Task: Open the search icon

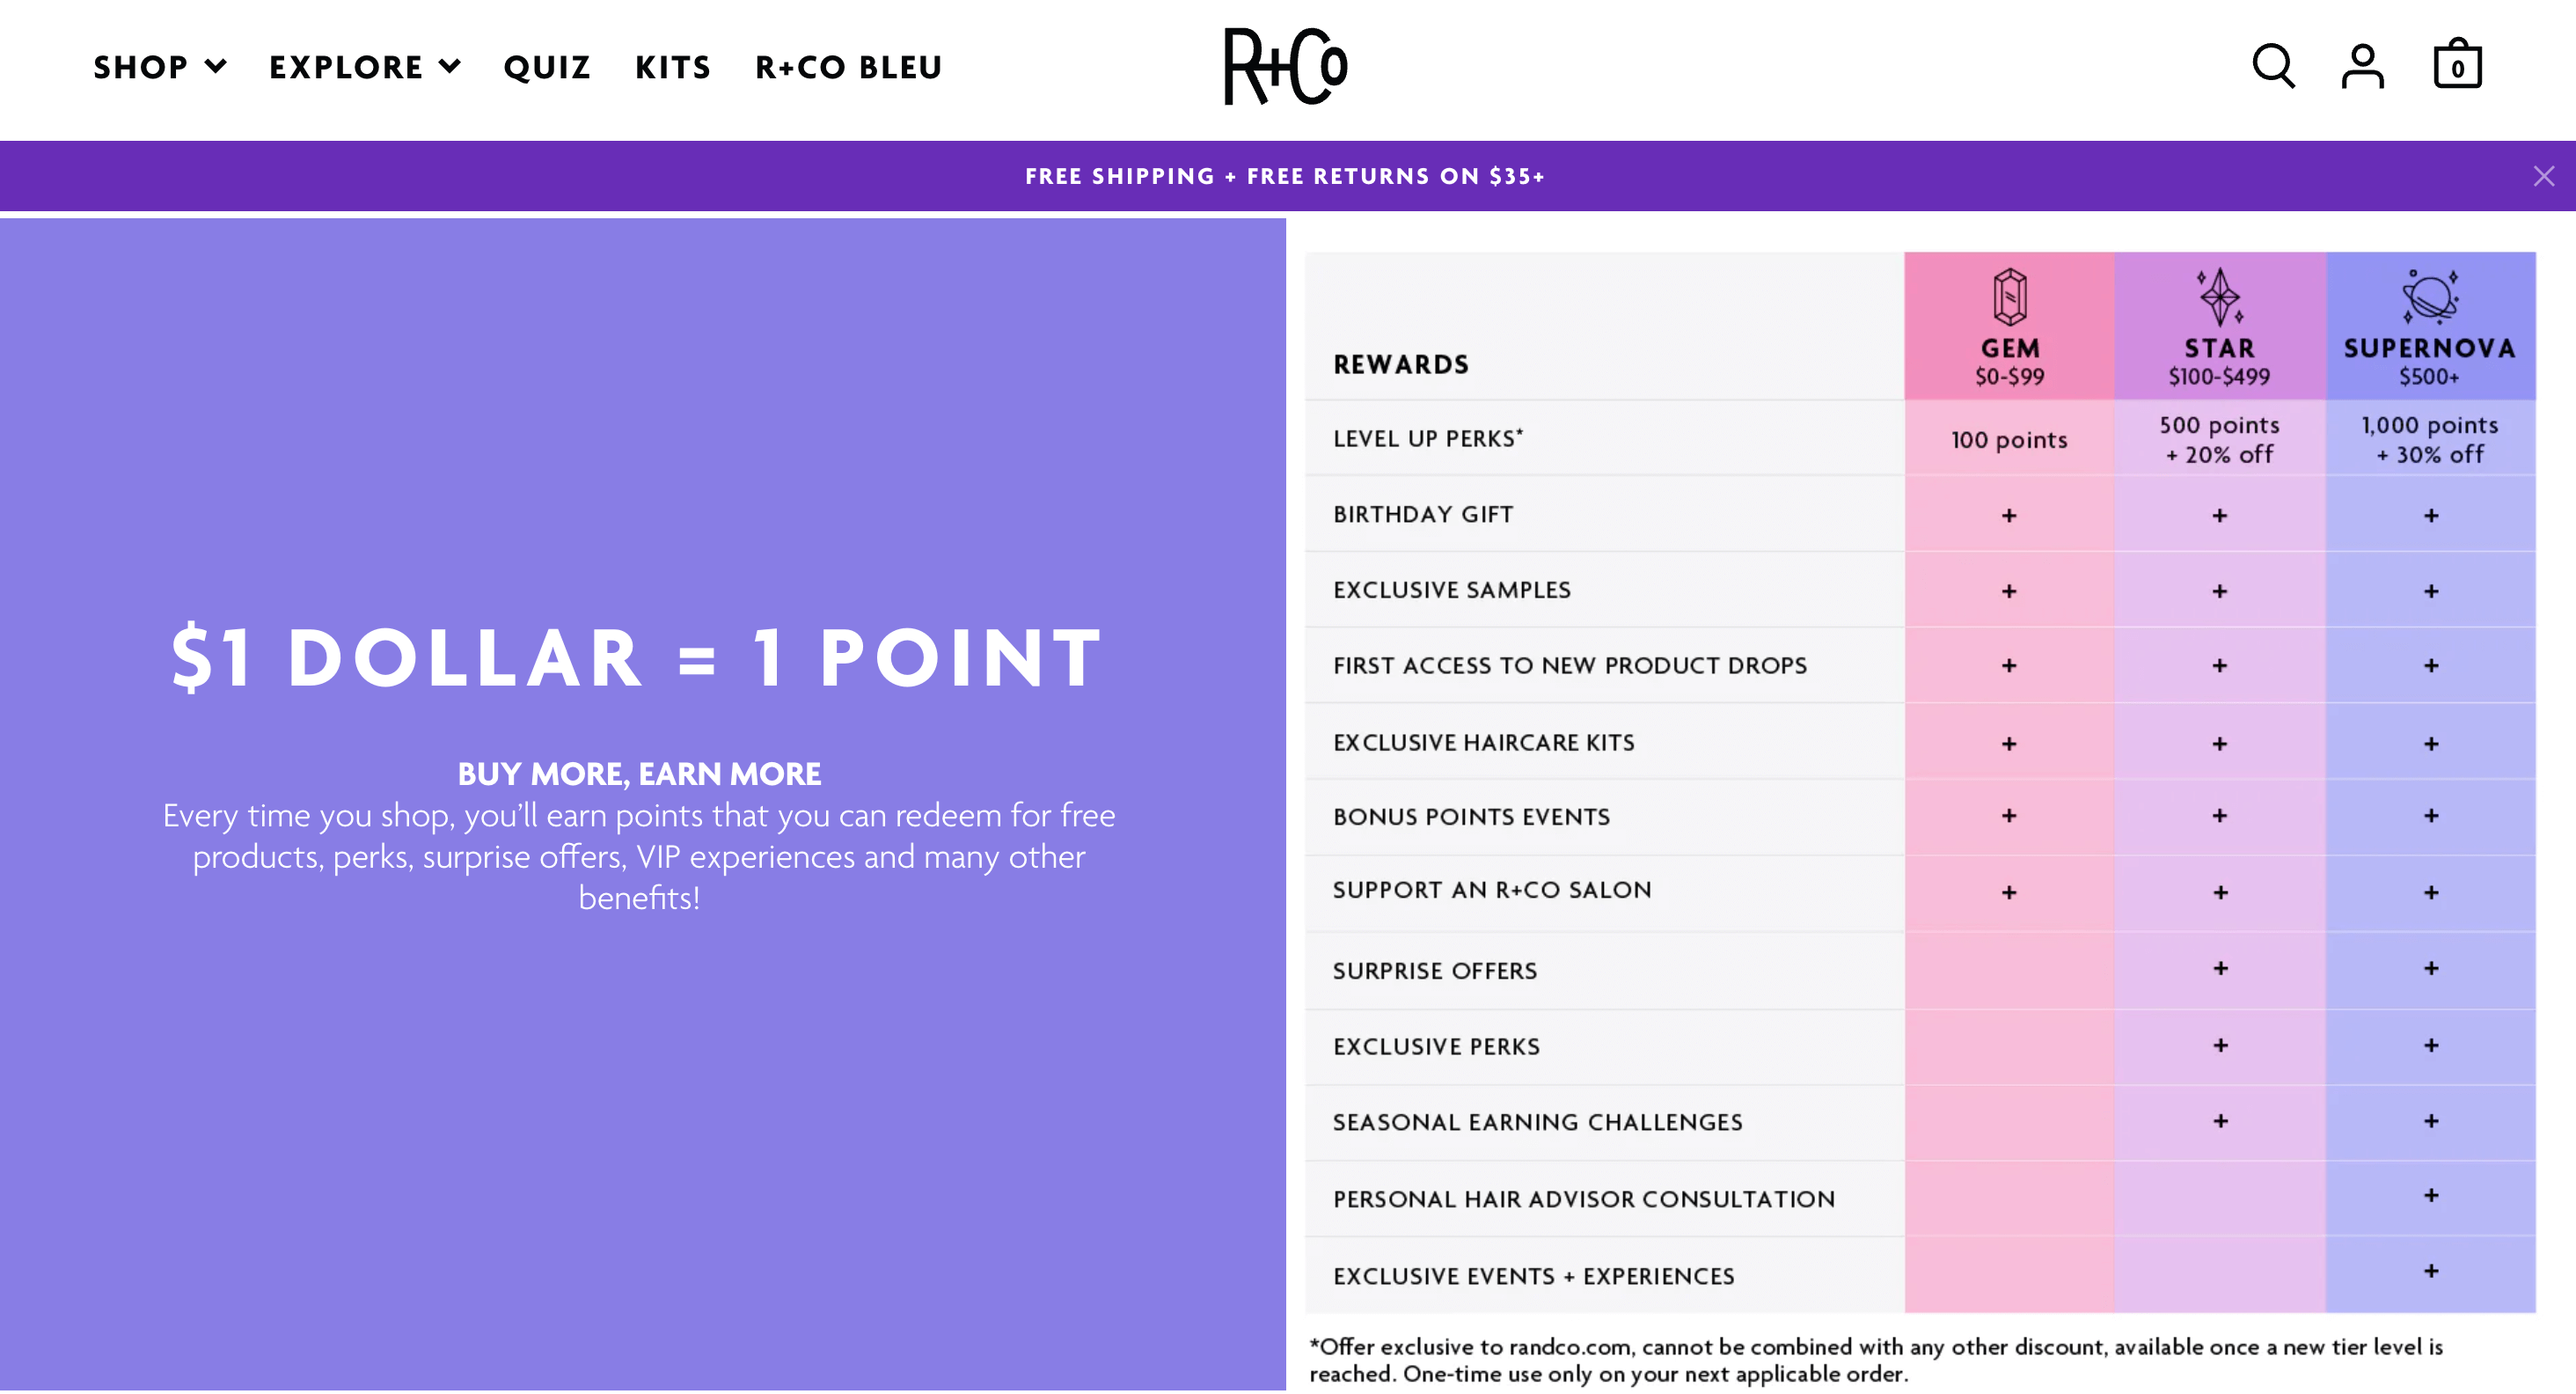Action: coord(2273,66)
